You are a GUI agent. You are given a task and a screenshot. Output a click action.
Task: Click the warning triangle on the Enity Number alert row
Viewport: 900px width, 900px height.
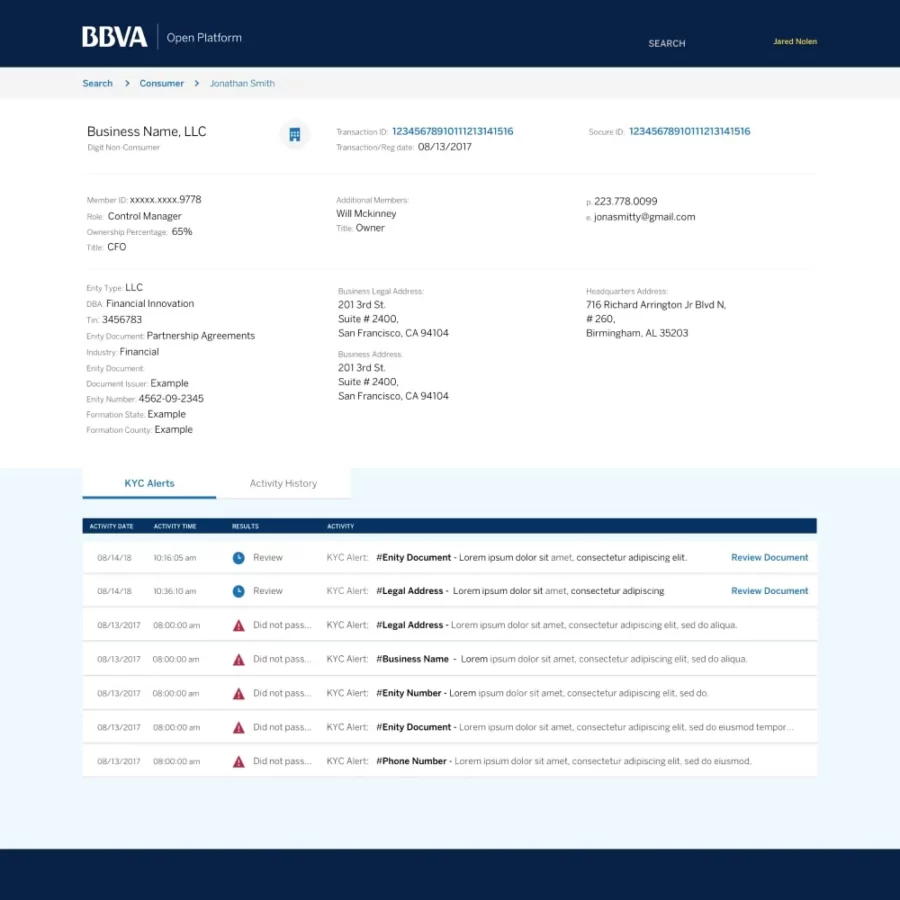point(238,693)
